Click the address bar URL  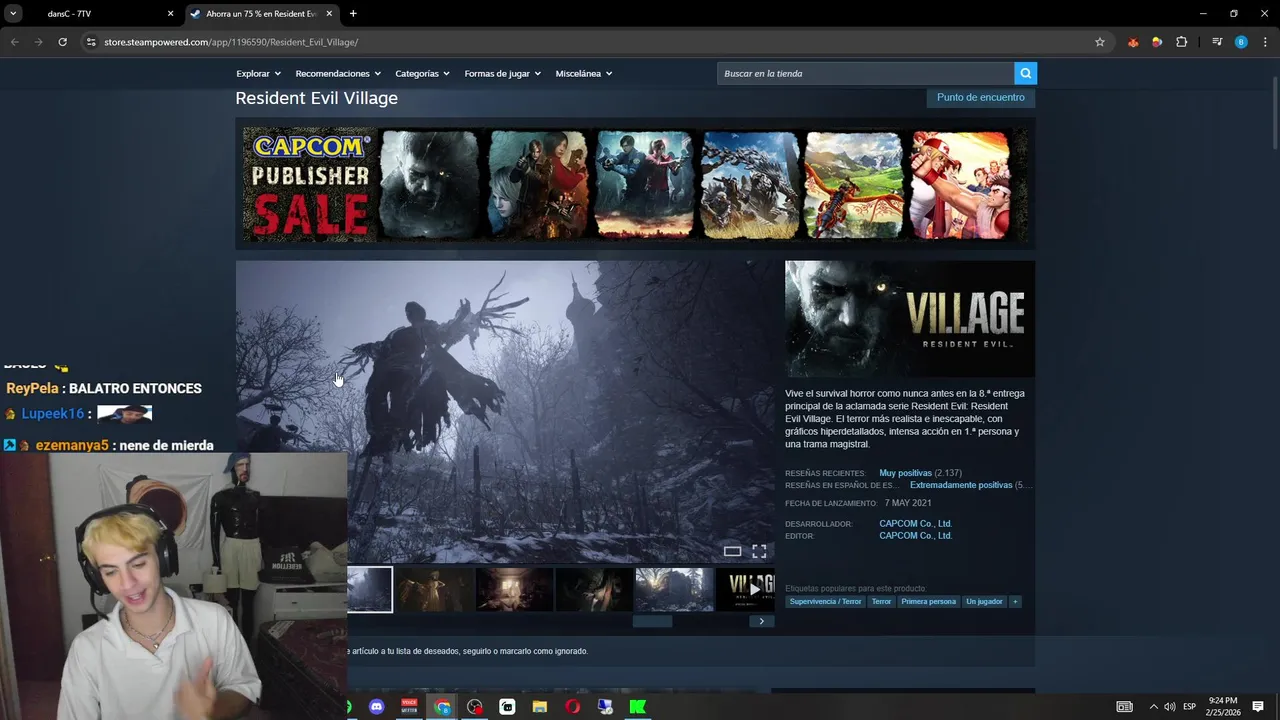[x=231, y=42]
